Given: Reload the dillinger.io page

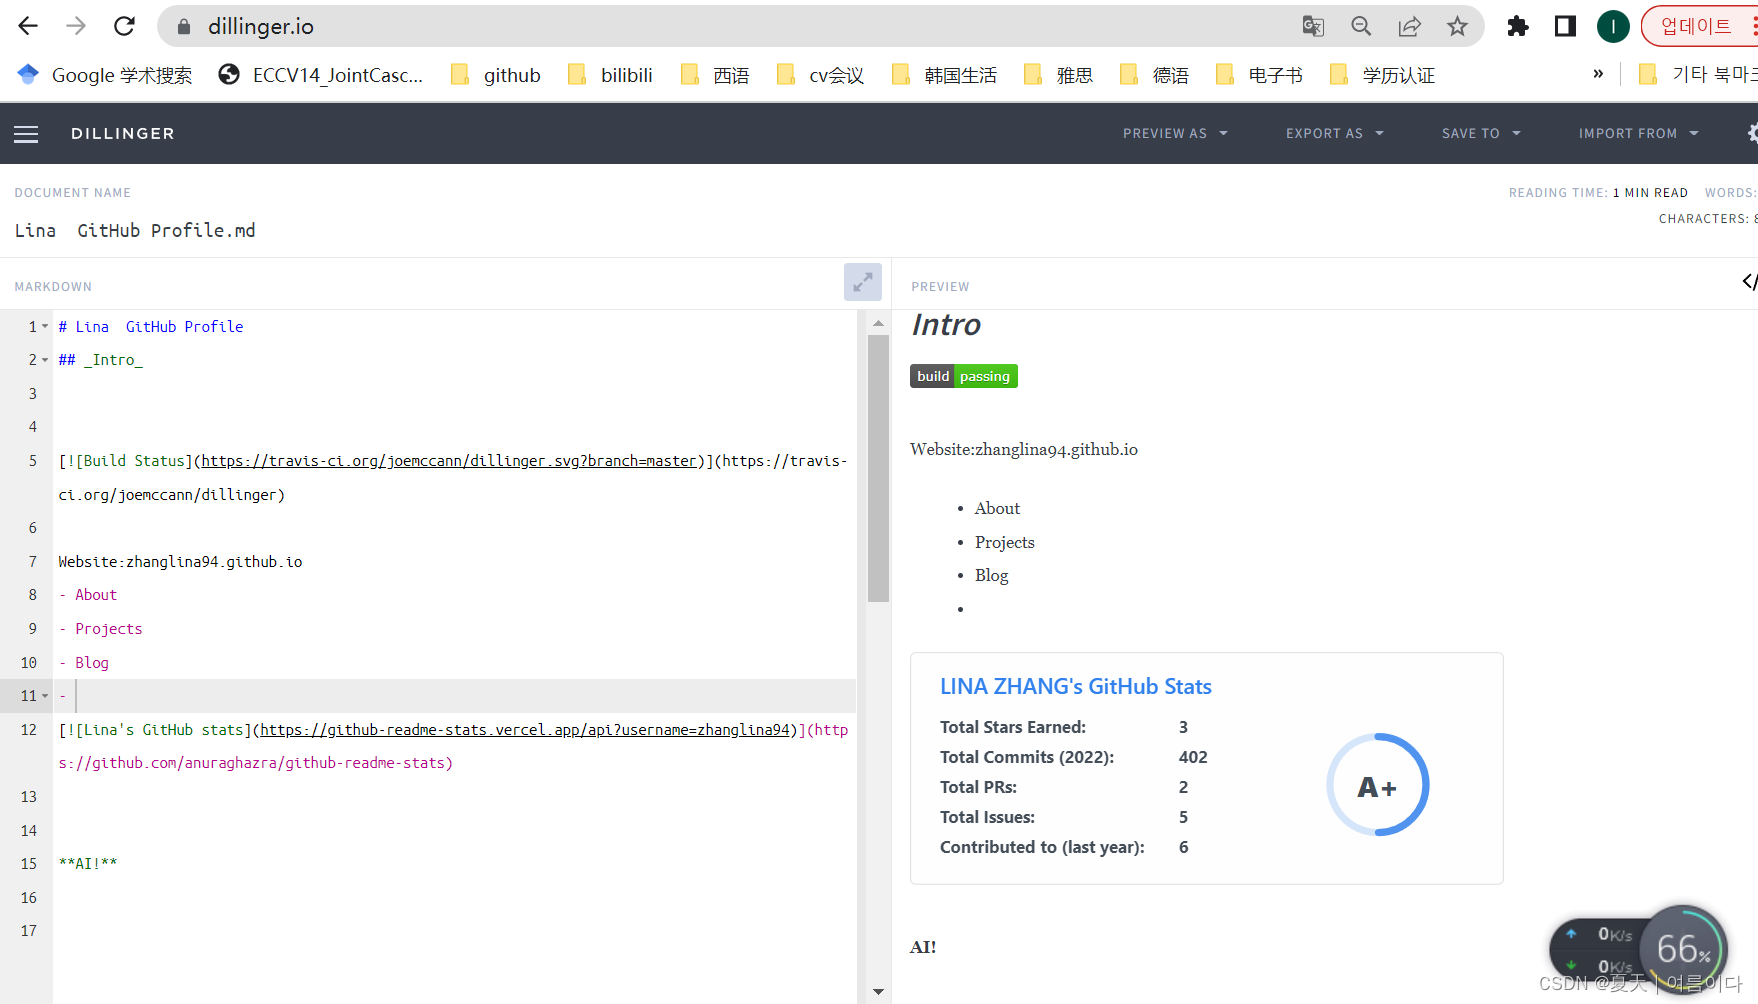Looking at the screenshot, I should click(x=124, y=26).
